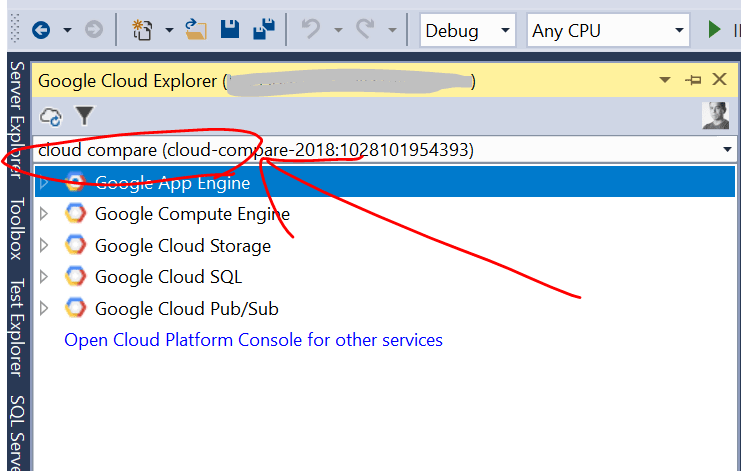Open the Navigate Backward history dropdown arrow
This screenshot has height=471, width=741.
(x=67, y=30)
